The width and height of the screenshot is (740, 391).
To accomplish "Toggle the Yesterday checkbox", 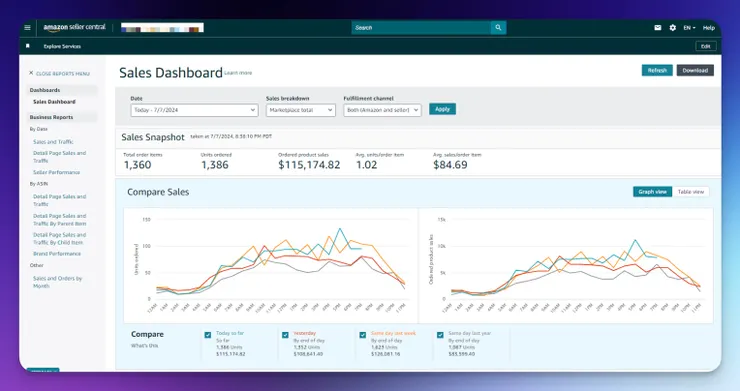I will click(x=285, y=335).
